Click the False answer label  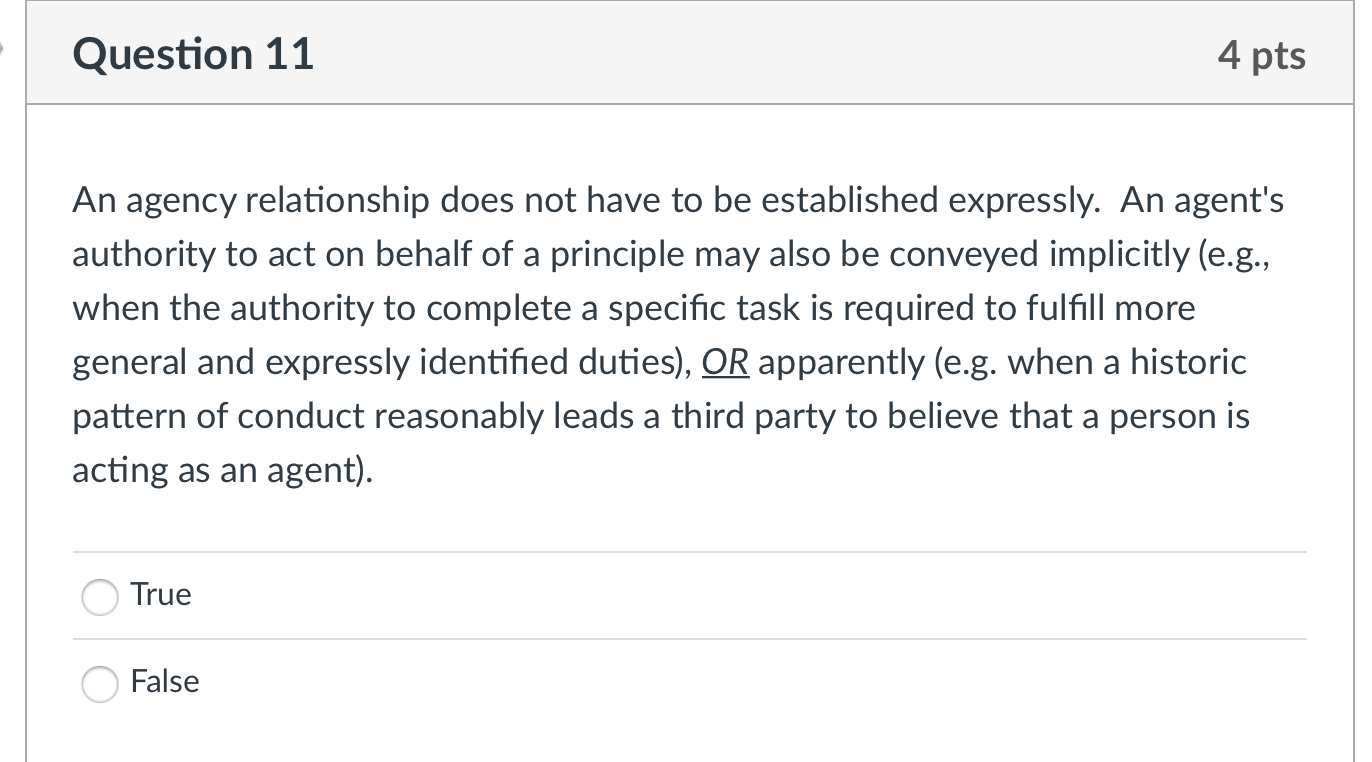pyautogui.click(x=164, y=682)
